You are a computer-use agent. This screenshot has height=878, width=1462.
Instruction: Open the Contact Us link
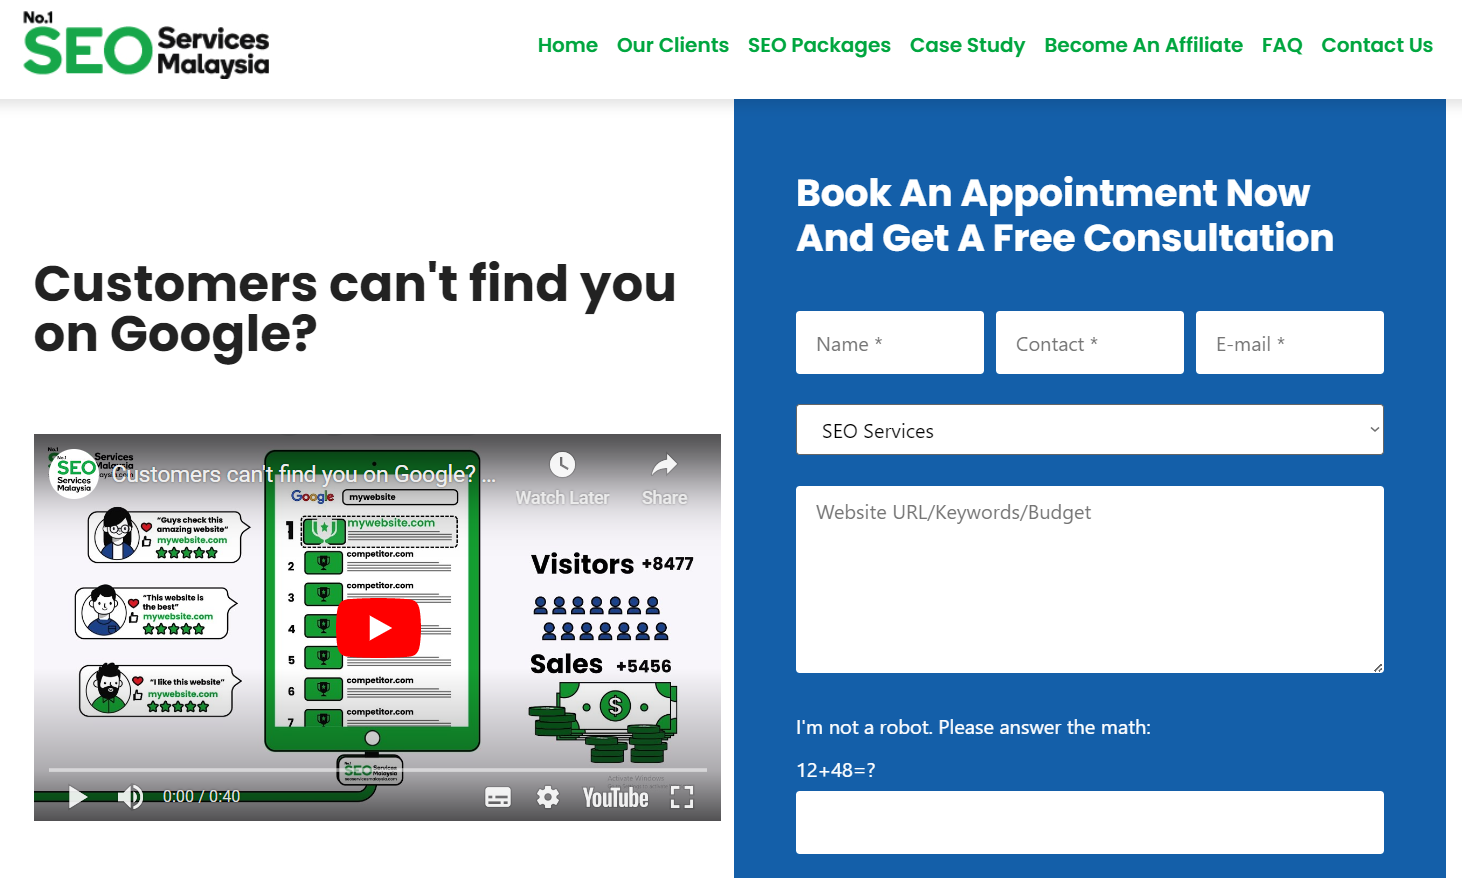1377,45
